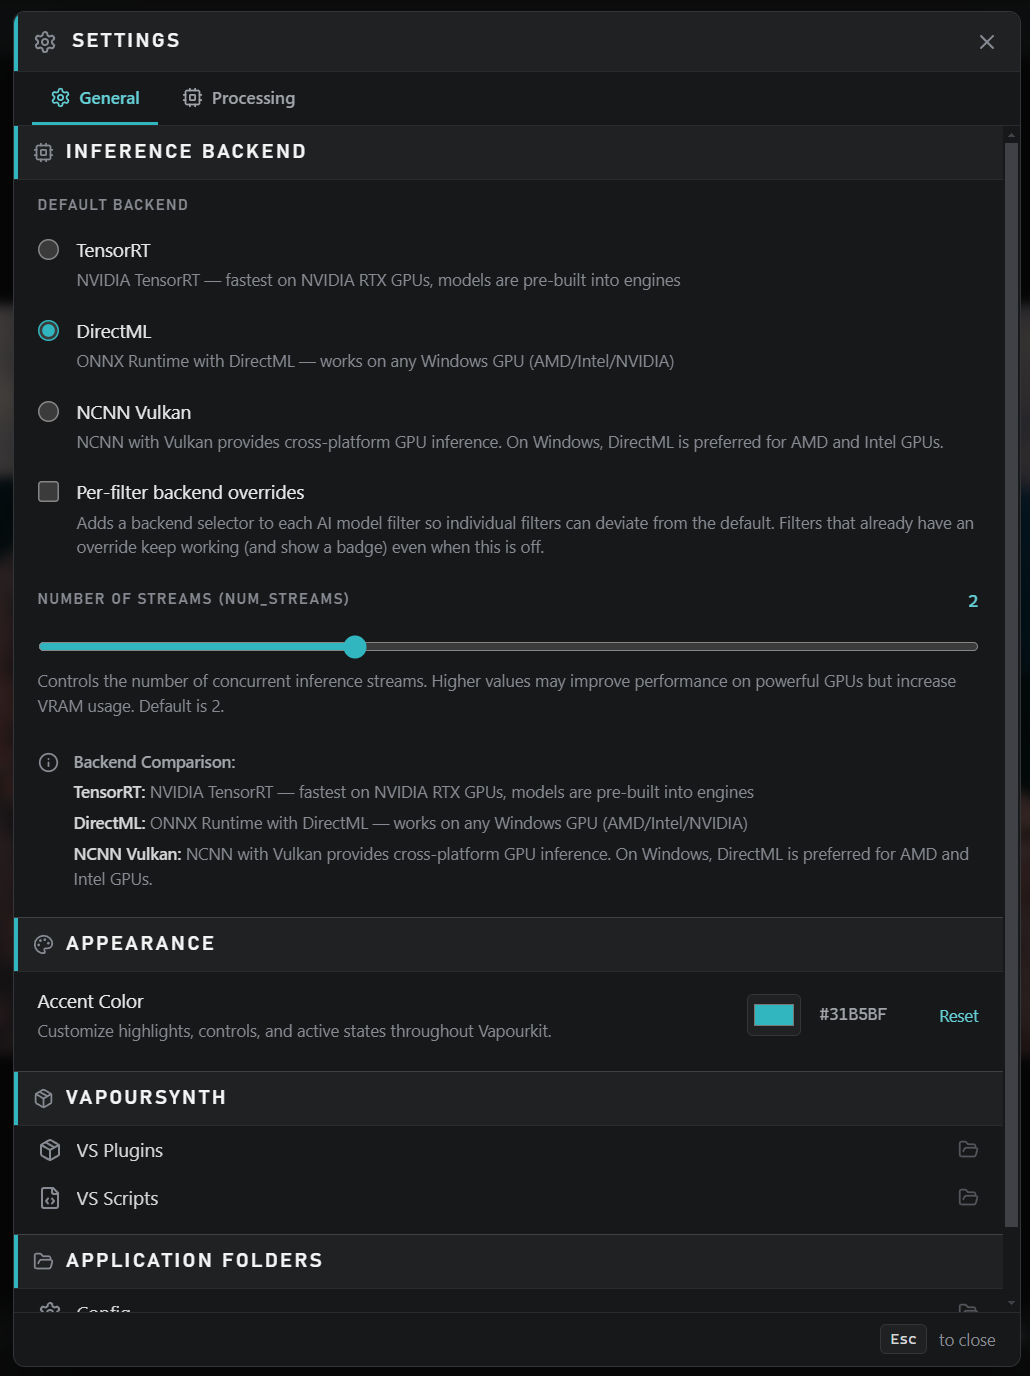Click the Appearance palette icon

tap(44, 944)
